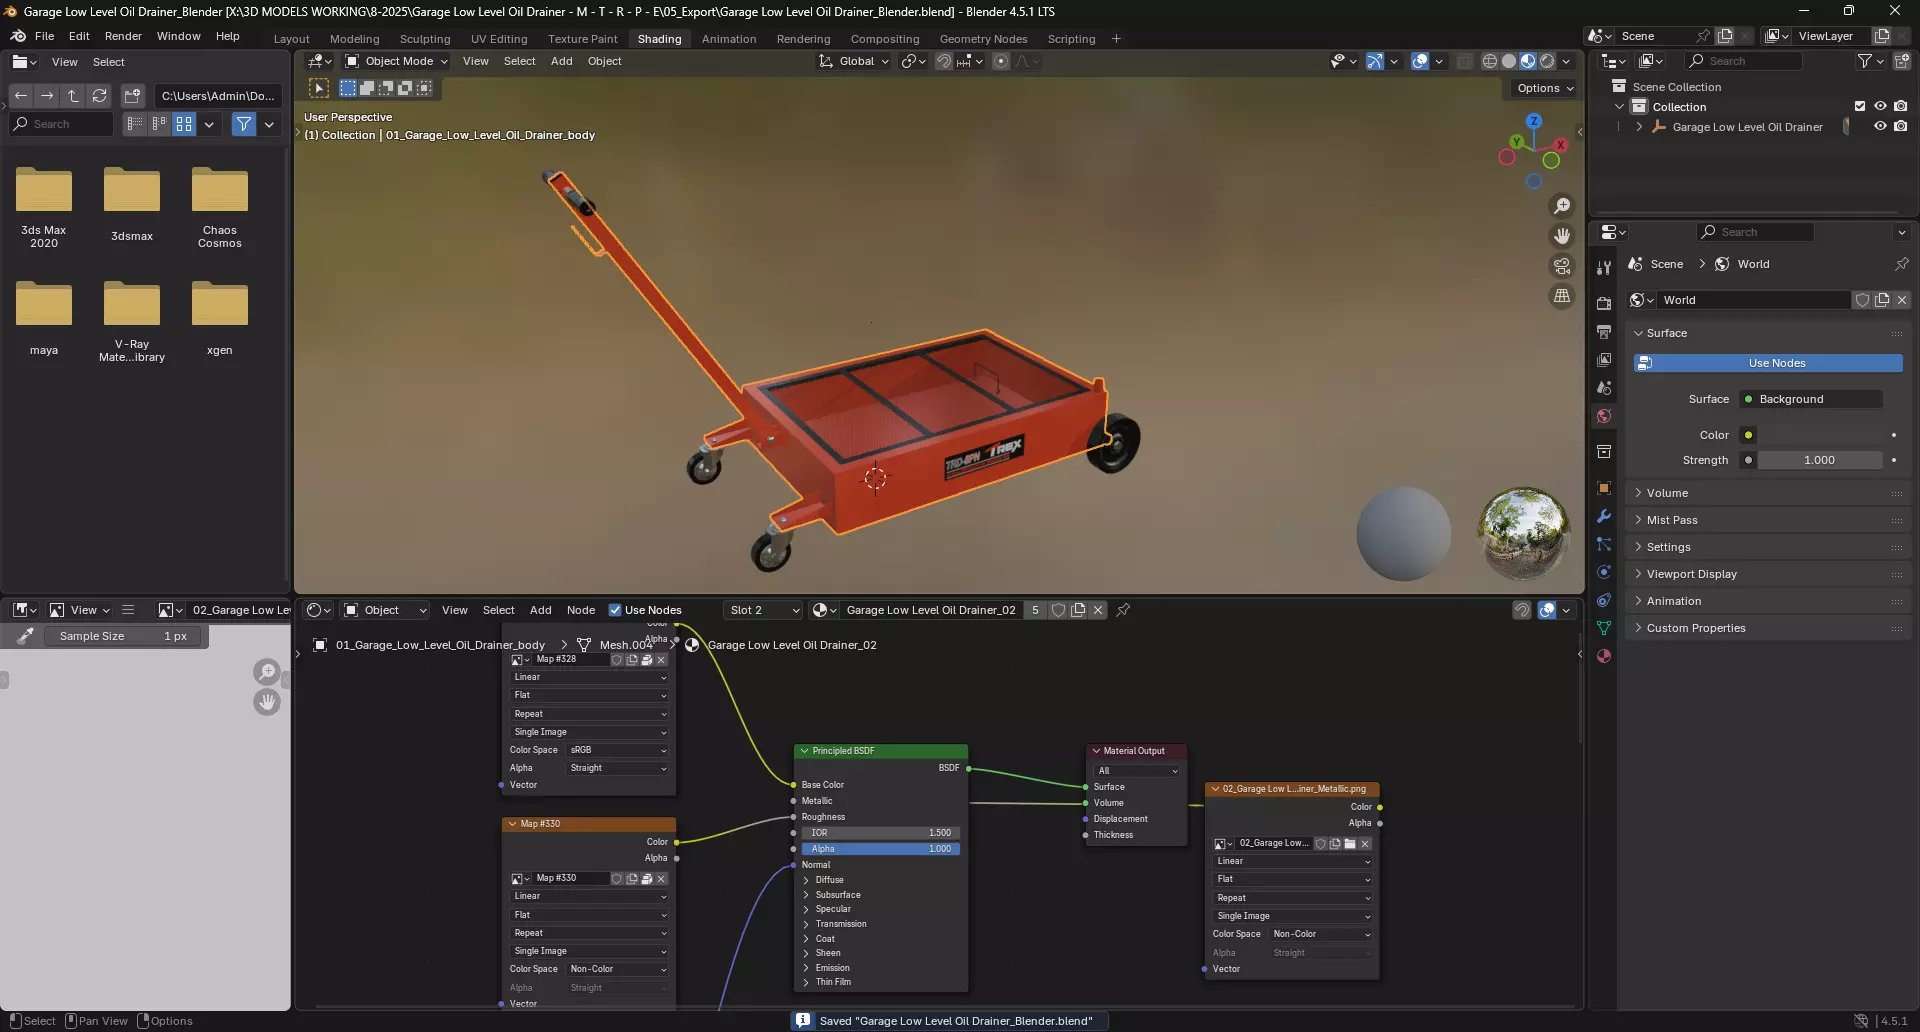Click new collection icon in outliner
1920x1032 pixels.
1901,61
